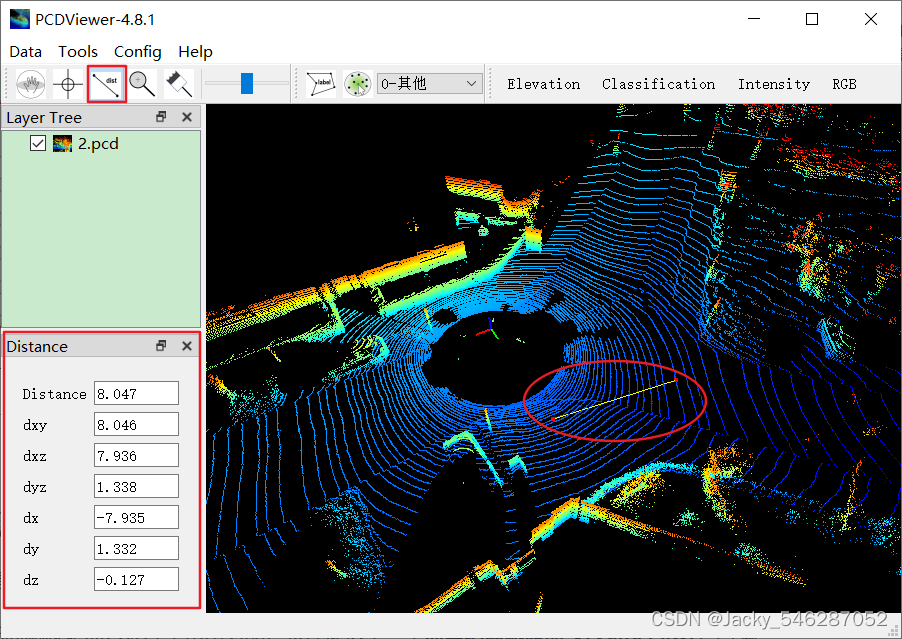Viewport: 902px width, 639px height.
Task: Click the Distance panel title
Action: point(37,346)
